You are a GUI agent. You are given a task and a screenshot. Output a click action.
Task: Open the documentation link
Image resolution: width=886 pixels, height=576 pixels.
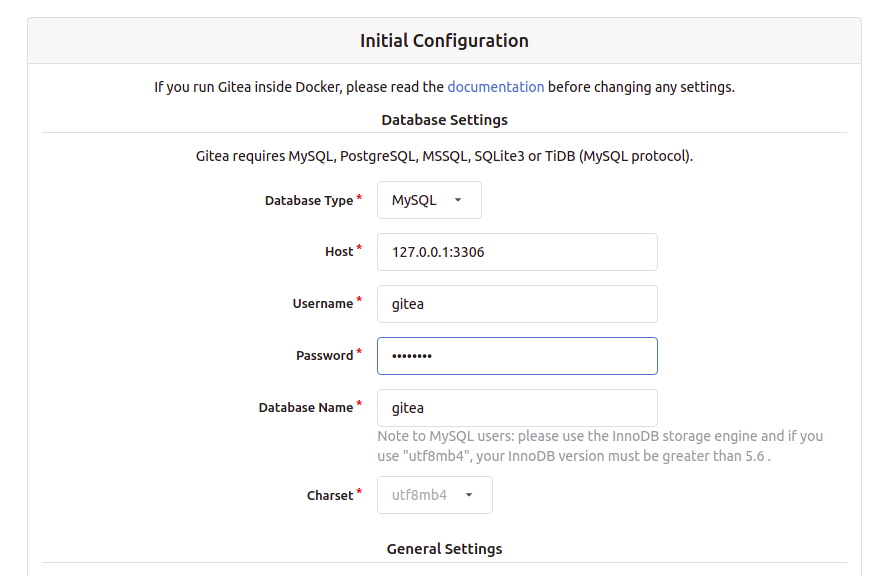(x=496, y=87)
